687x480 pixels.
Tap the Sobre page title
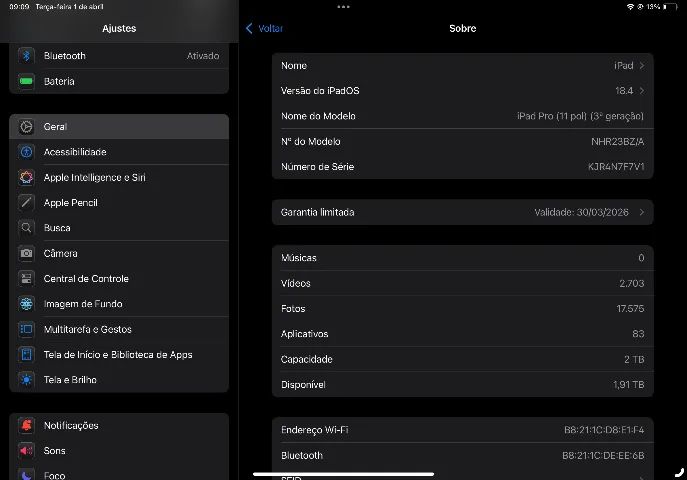coord(463,28)
